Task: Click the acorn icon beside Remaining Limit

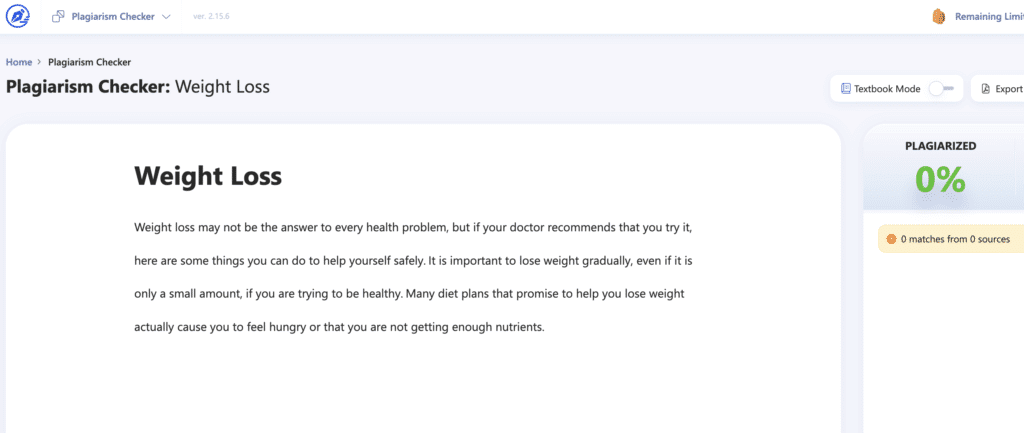Action: [938, 17]
